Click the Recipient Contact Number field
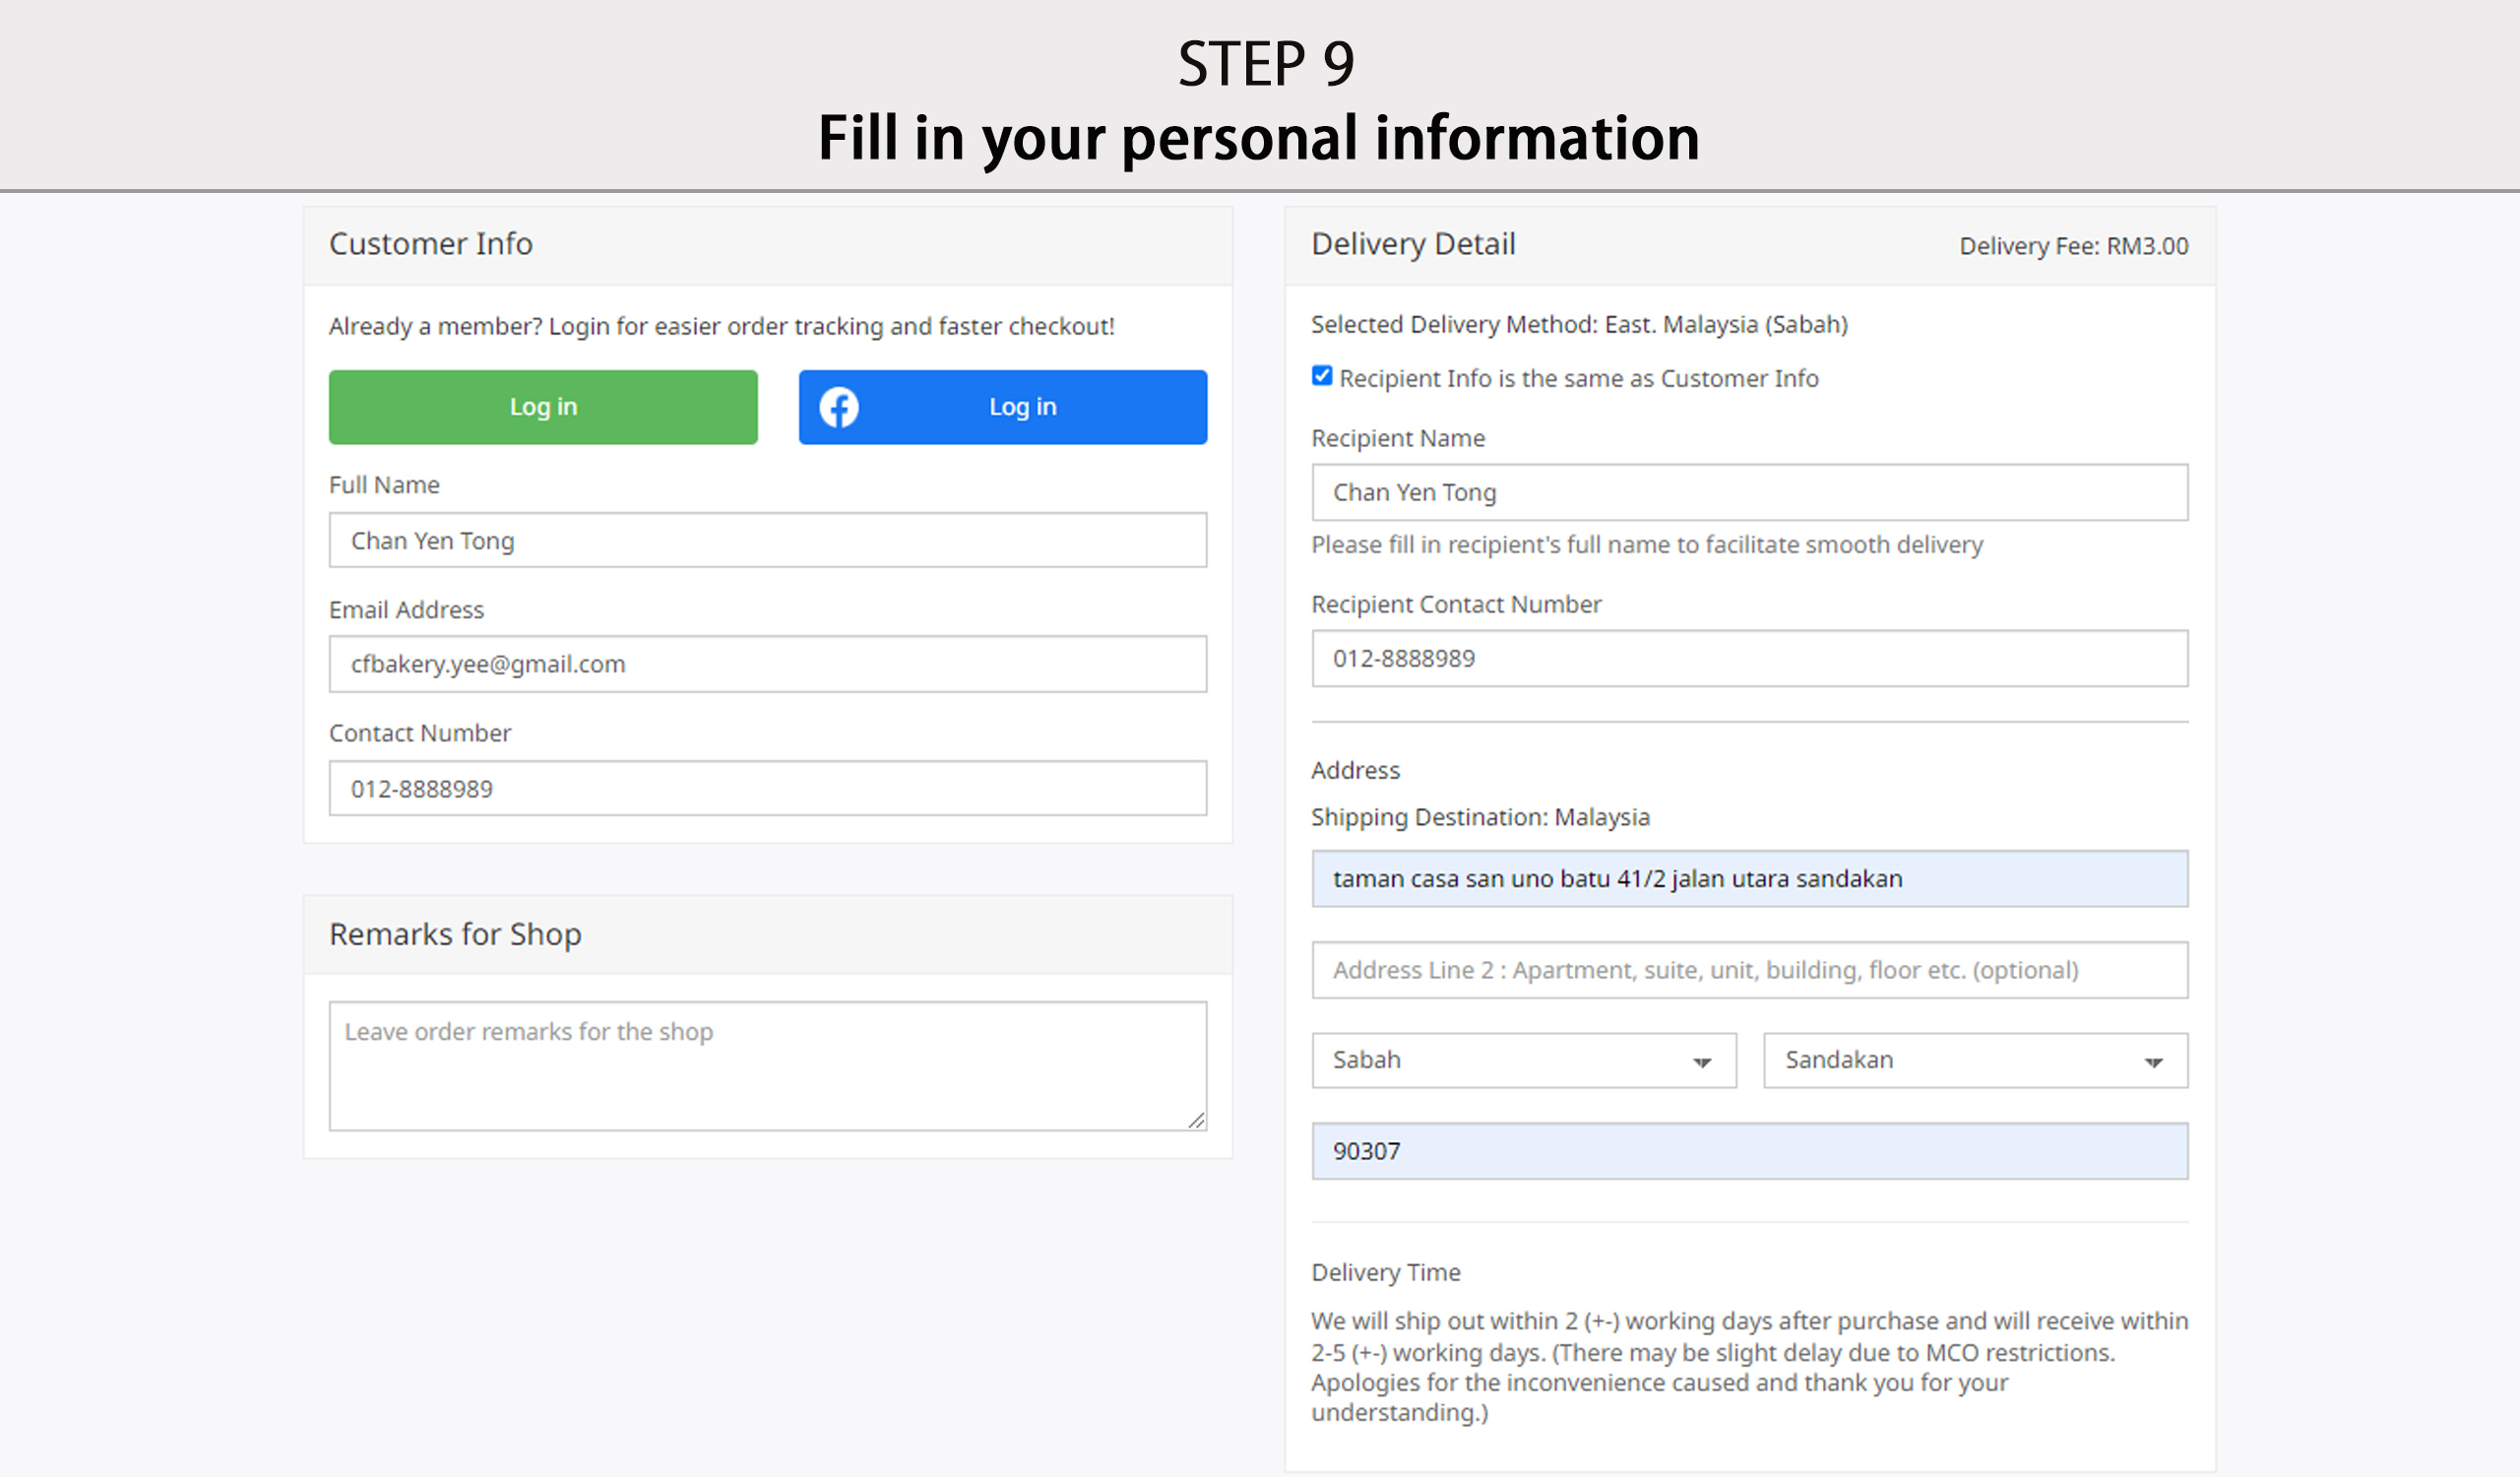2520x1477 pixels. [x=1748, y=658]
